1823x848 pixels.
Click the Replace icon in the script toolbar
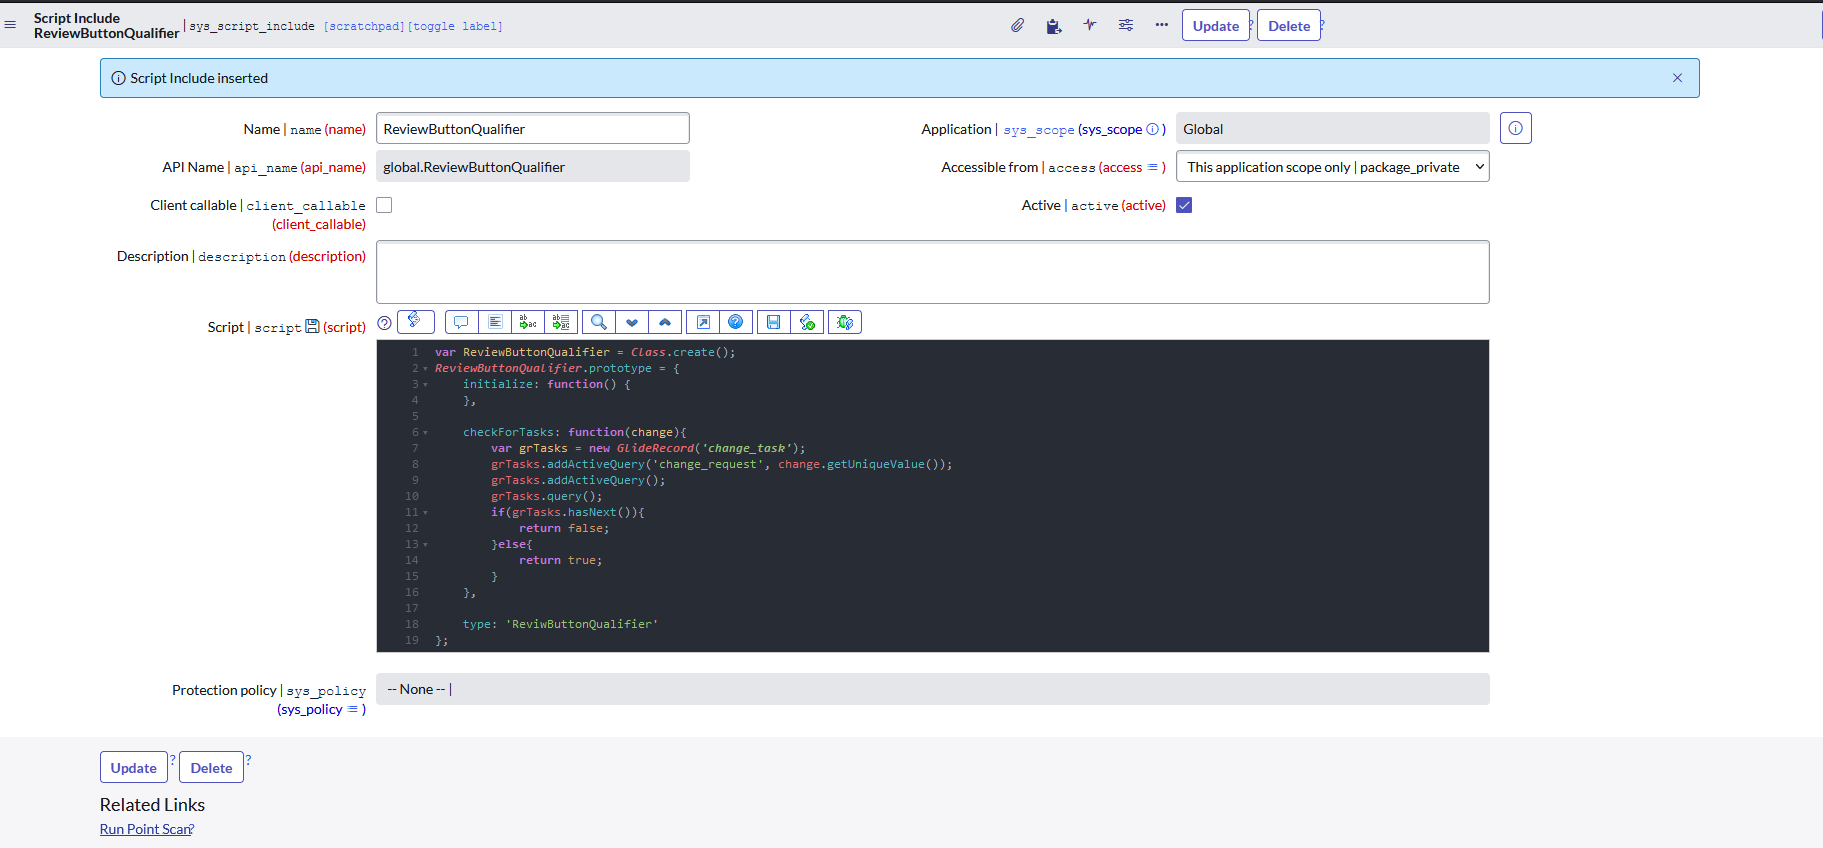point(528,322)
